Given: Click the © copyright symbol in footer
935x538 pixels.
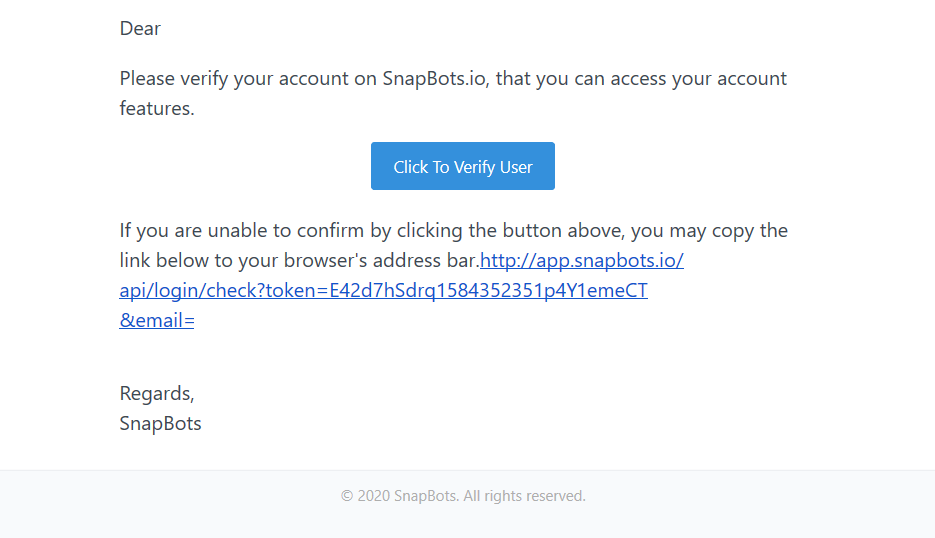Looking at the screenshot, I should (x=346, y=496).
